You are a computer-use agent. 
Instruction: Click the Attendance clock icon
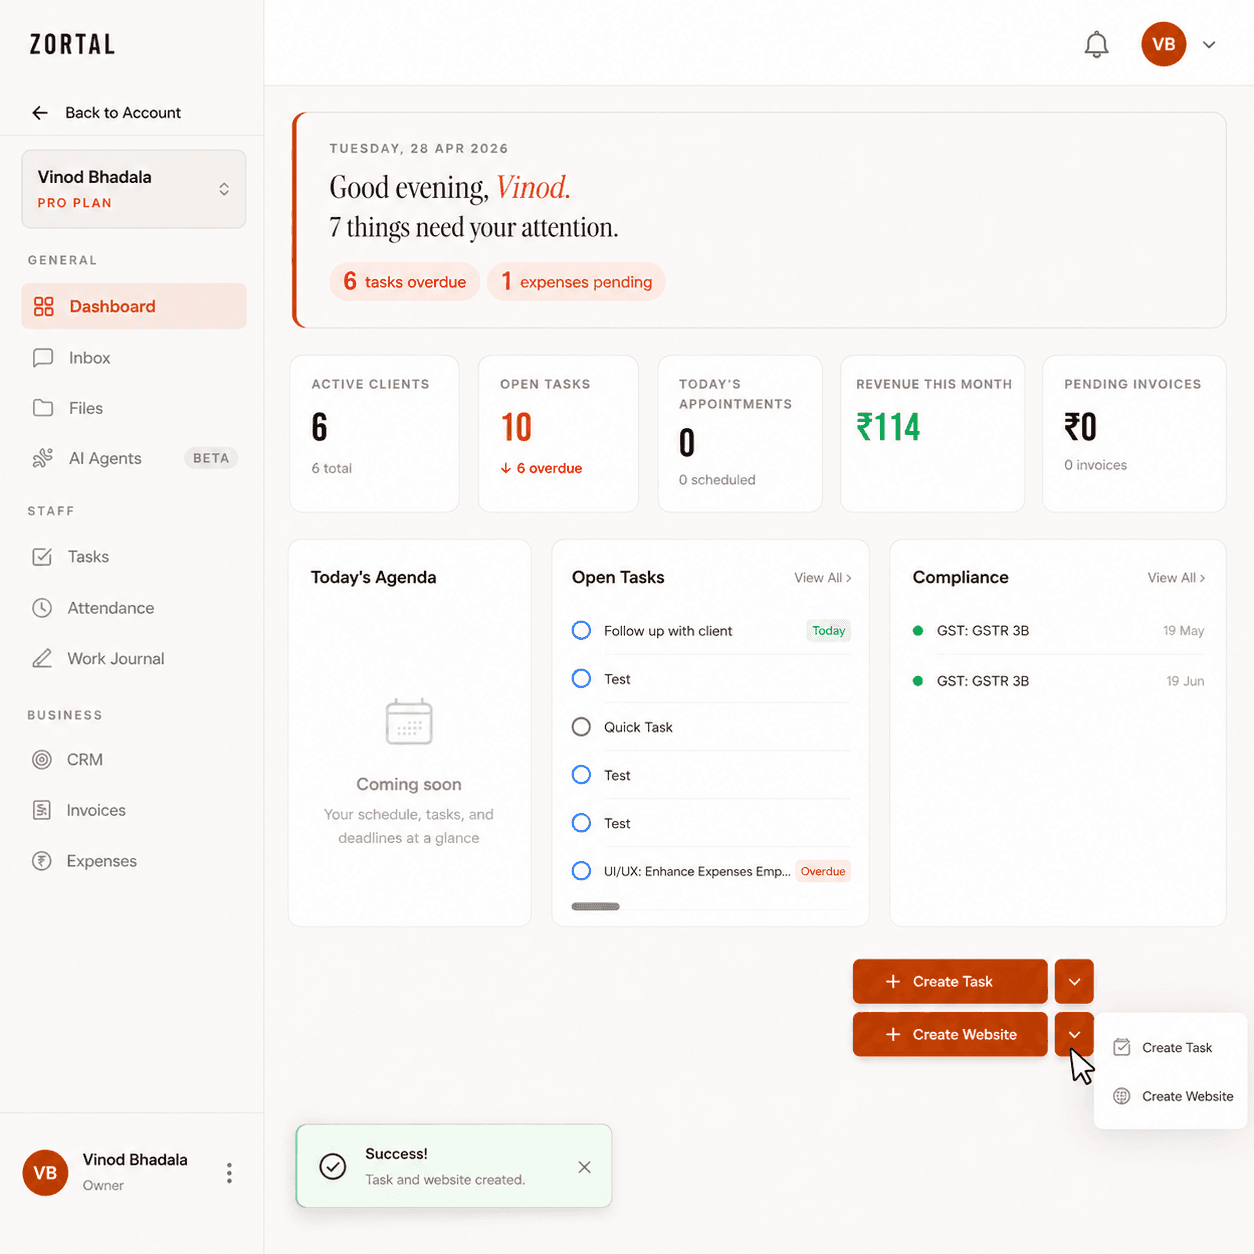(42, 607)
